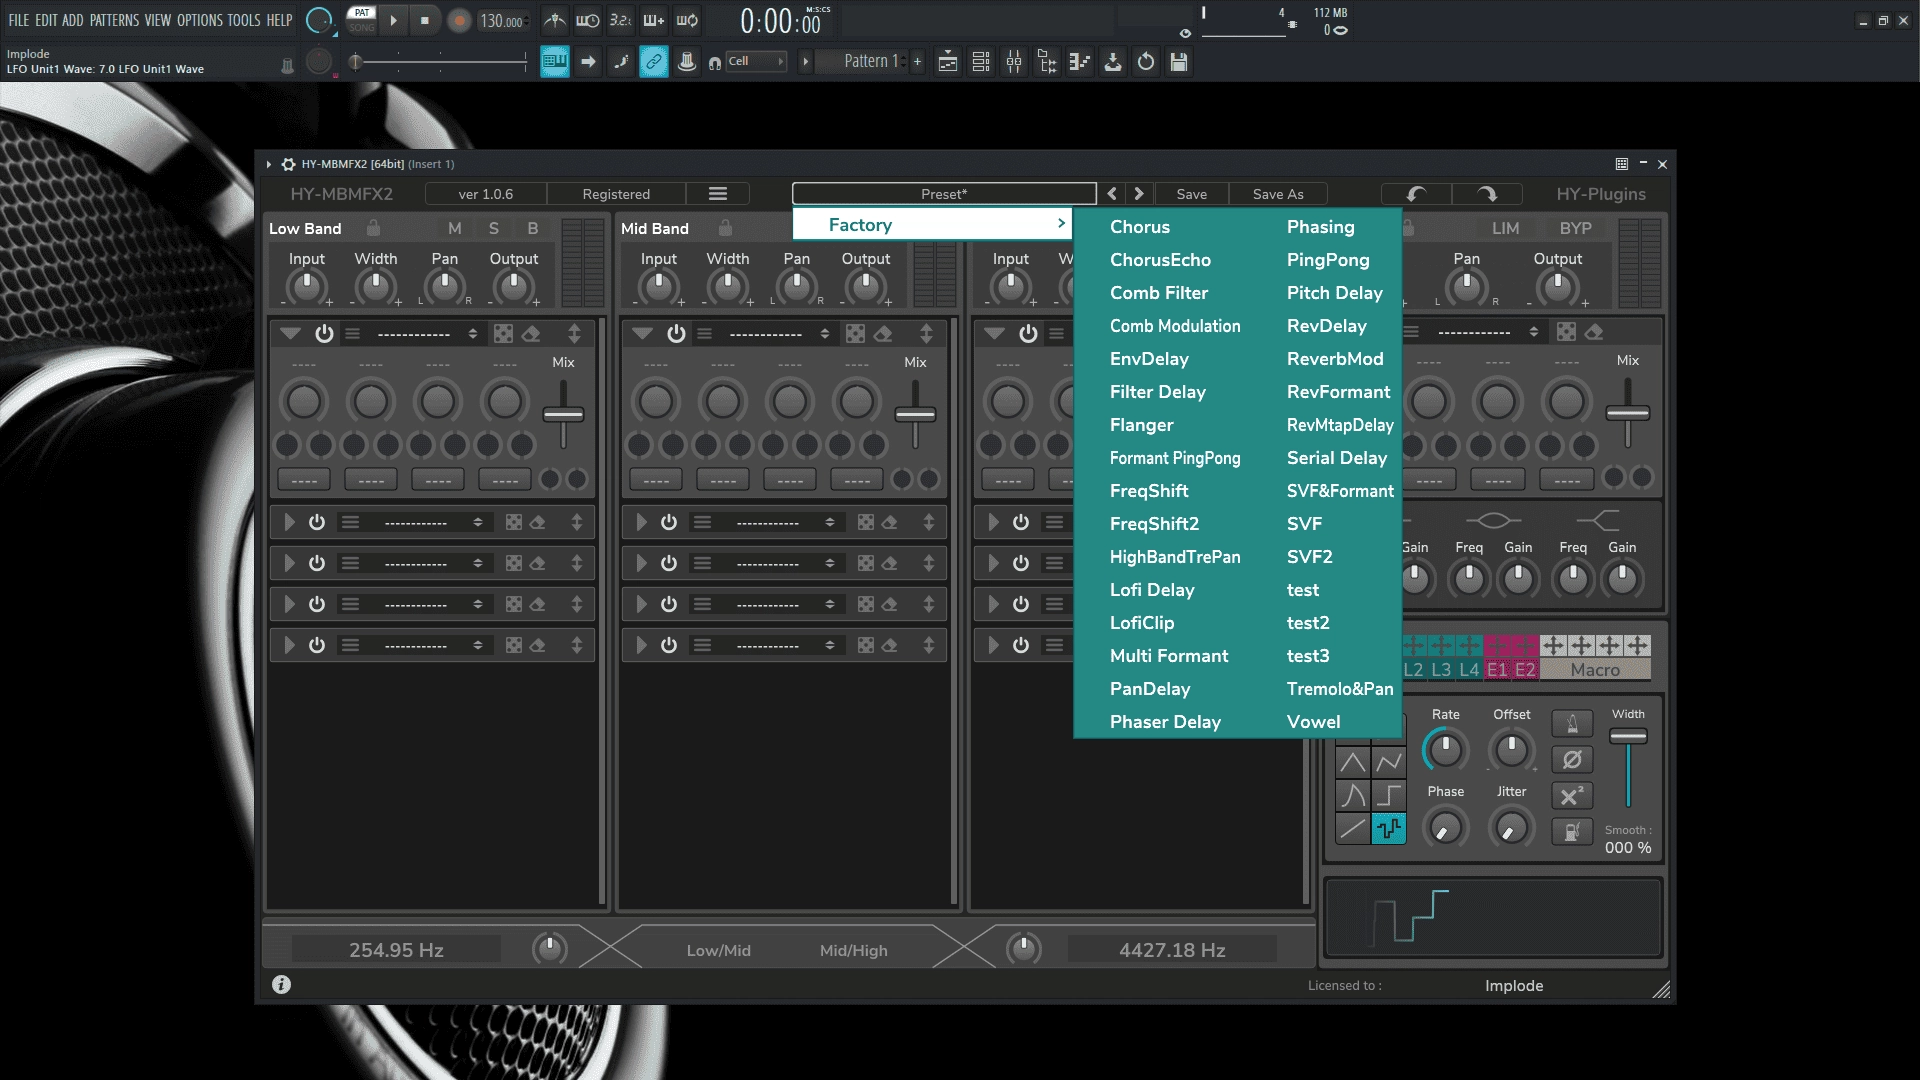
Task: Select the Vowel preset
Action: click(1313, 722)
